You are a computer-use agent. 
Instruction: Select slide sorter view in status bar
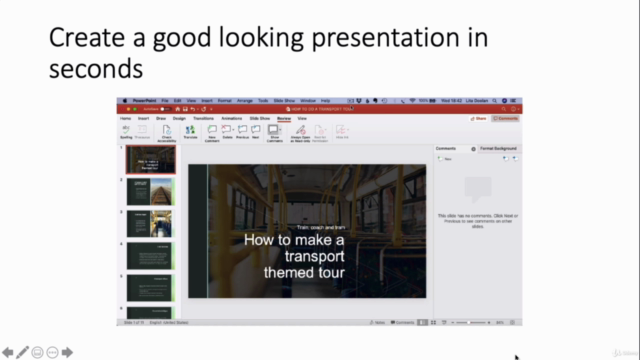pyautogui.click(x=433, y=322)
